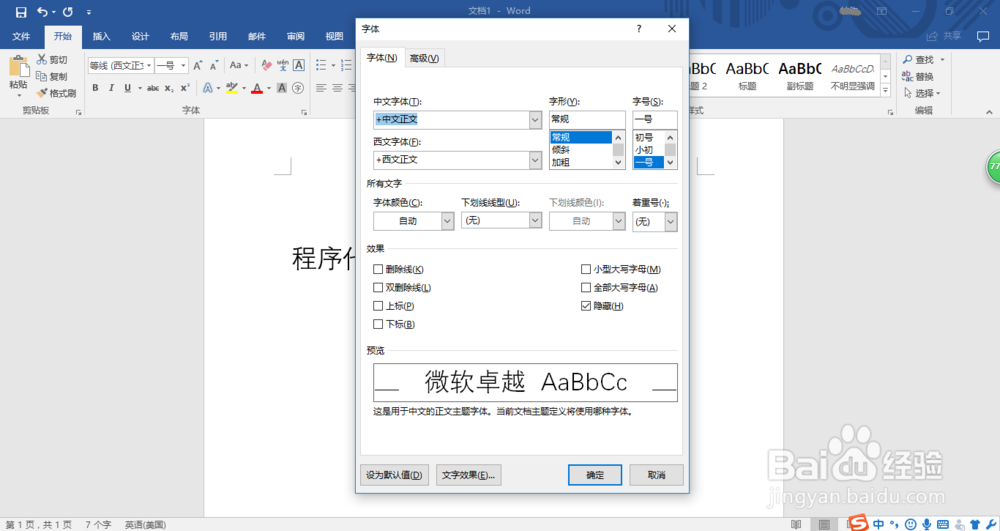Click the Grow Font (A▲) icon
The width and height of the screenshot is (1000, 531).
pyautogui.click(x=198, y=65)
